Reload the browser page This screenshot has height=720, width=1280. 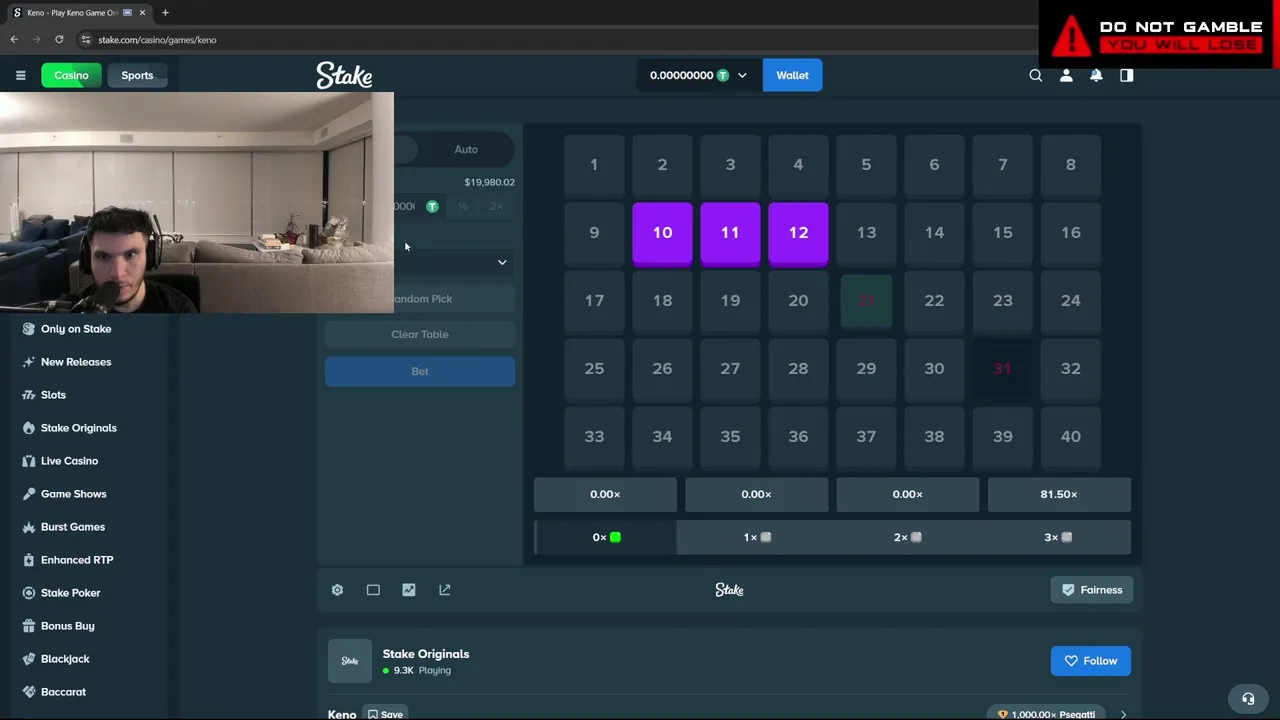(59, 40)
